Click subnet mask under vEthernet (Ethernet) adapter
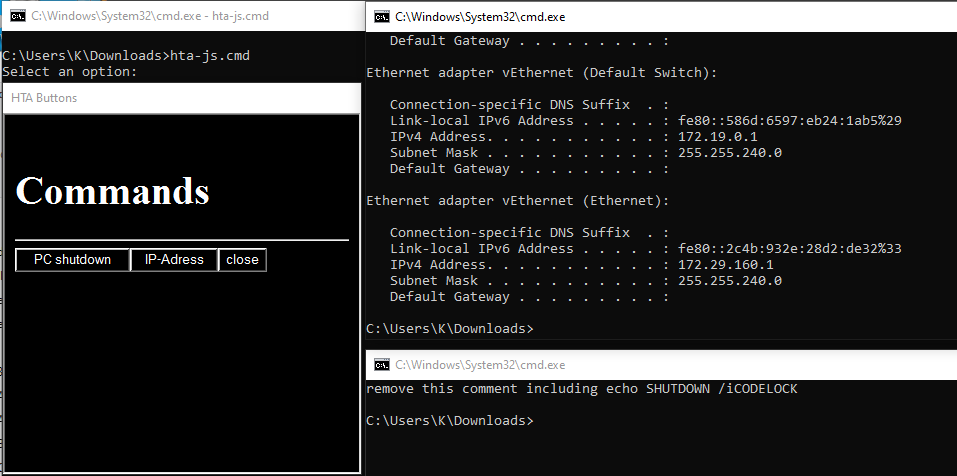This screenshot has height=476, width=957. pos(730,281)
